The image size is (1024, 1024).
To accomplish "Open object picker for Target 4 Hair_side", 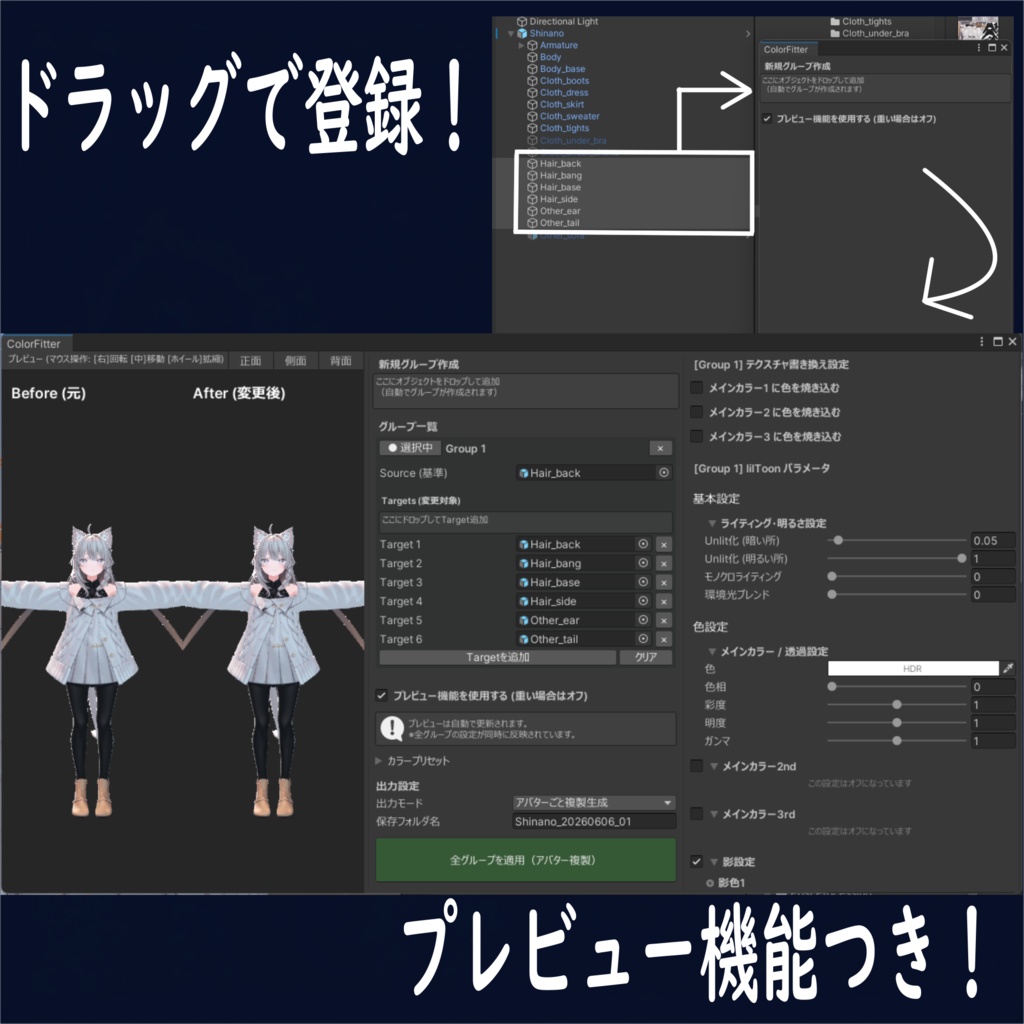I will (643, 601).
